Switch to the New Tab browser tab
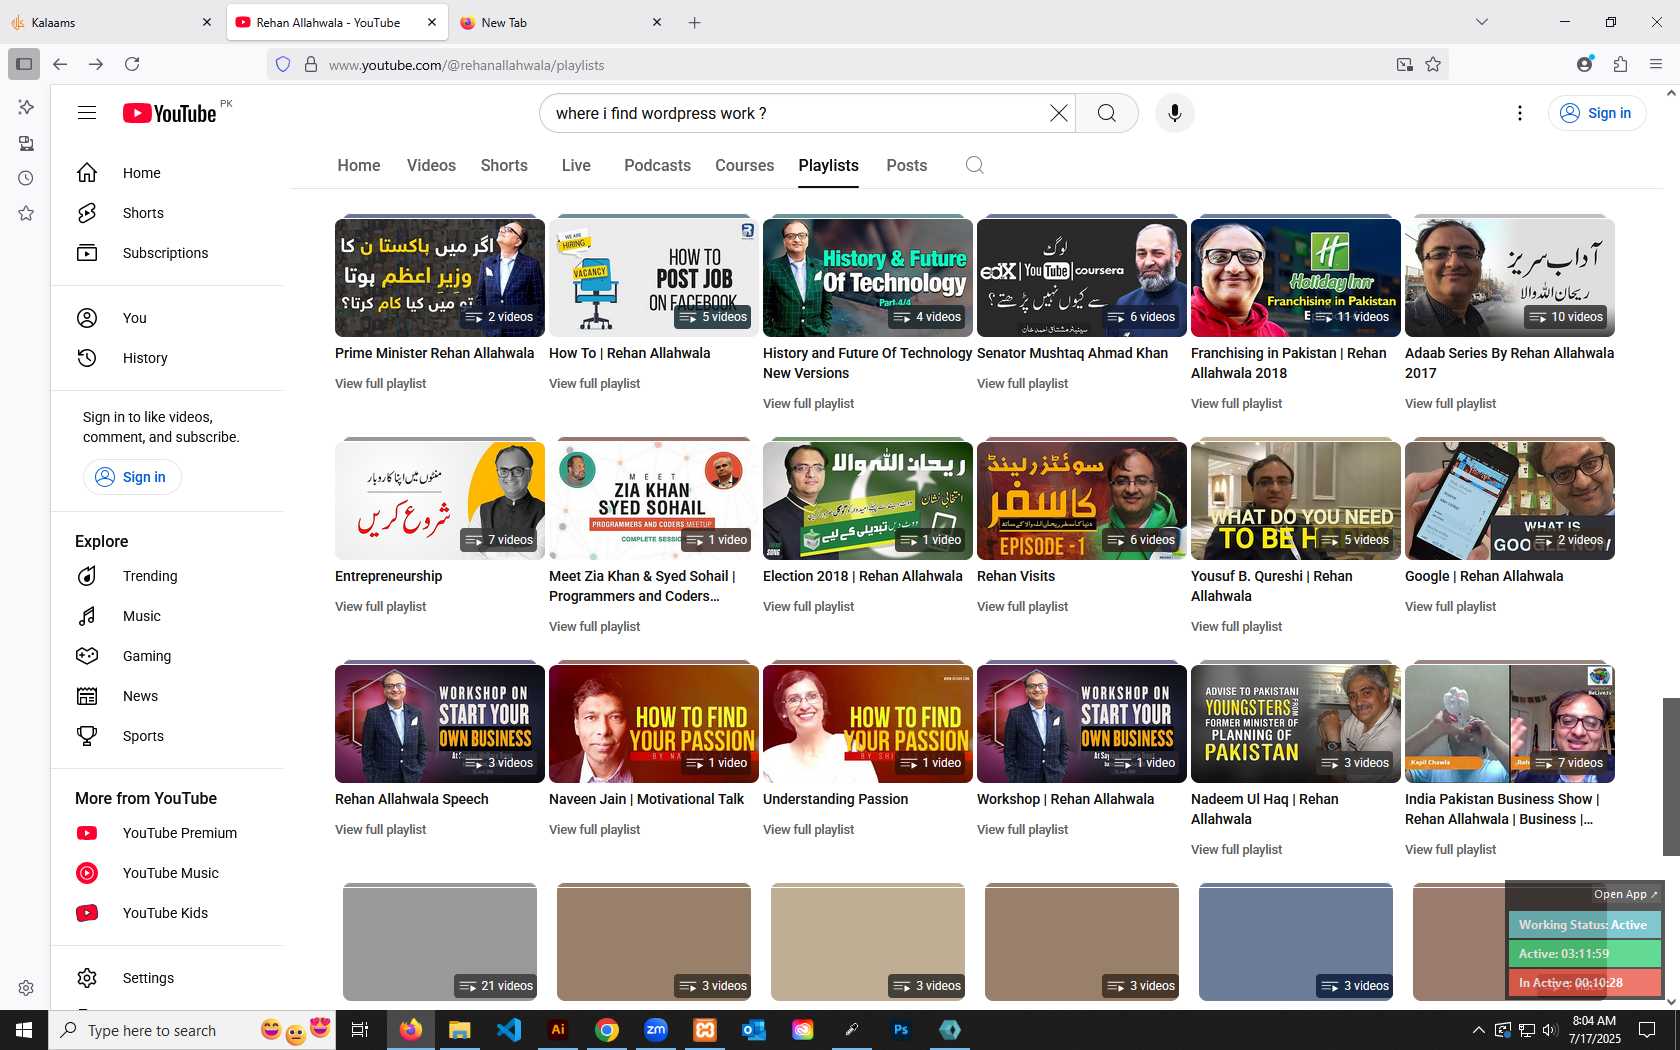The image size is (1680, 1050). (560, 22)
